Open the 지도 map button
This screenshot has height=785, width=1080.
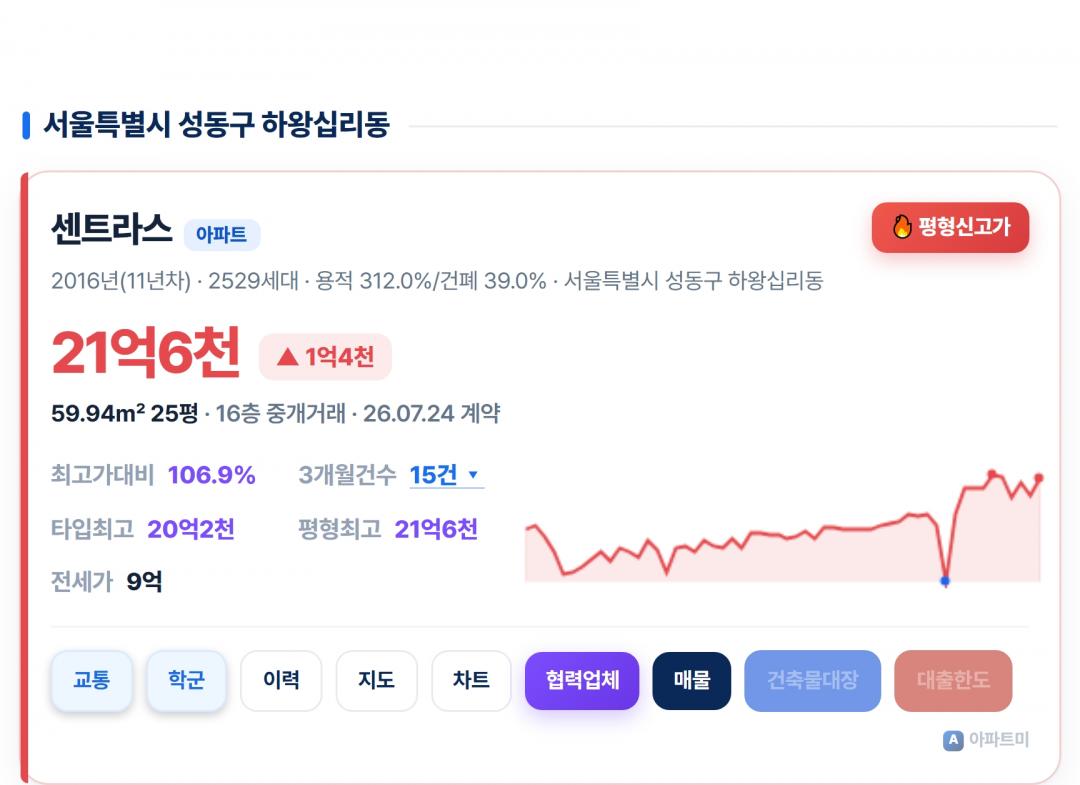click(x=376, y=680)
